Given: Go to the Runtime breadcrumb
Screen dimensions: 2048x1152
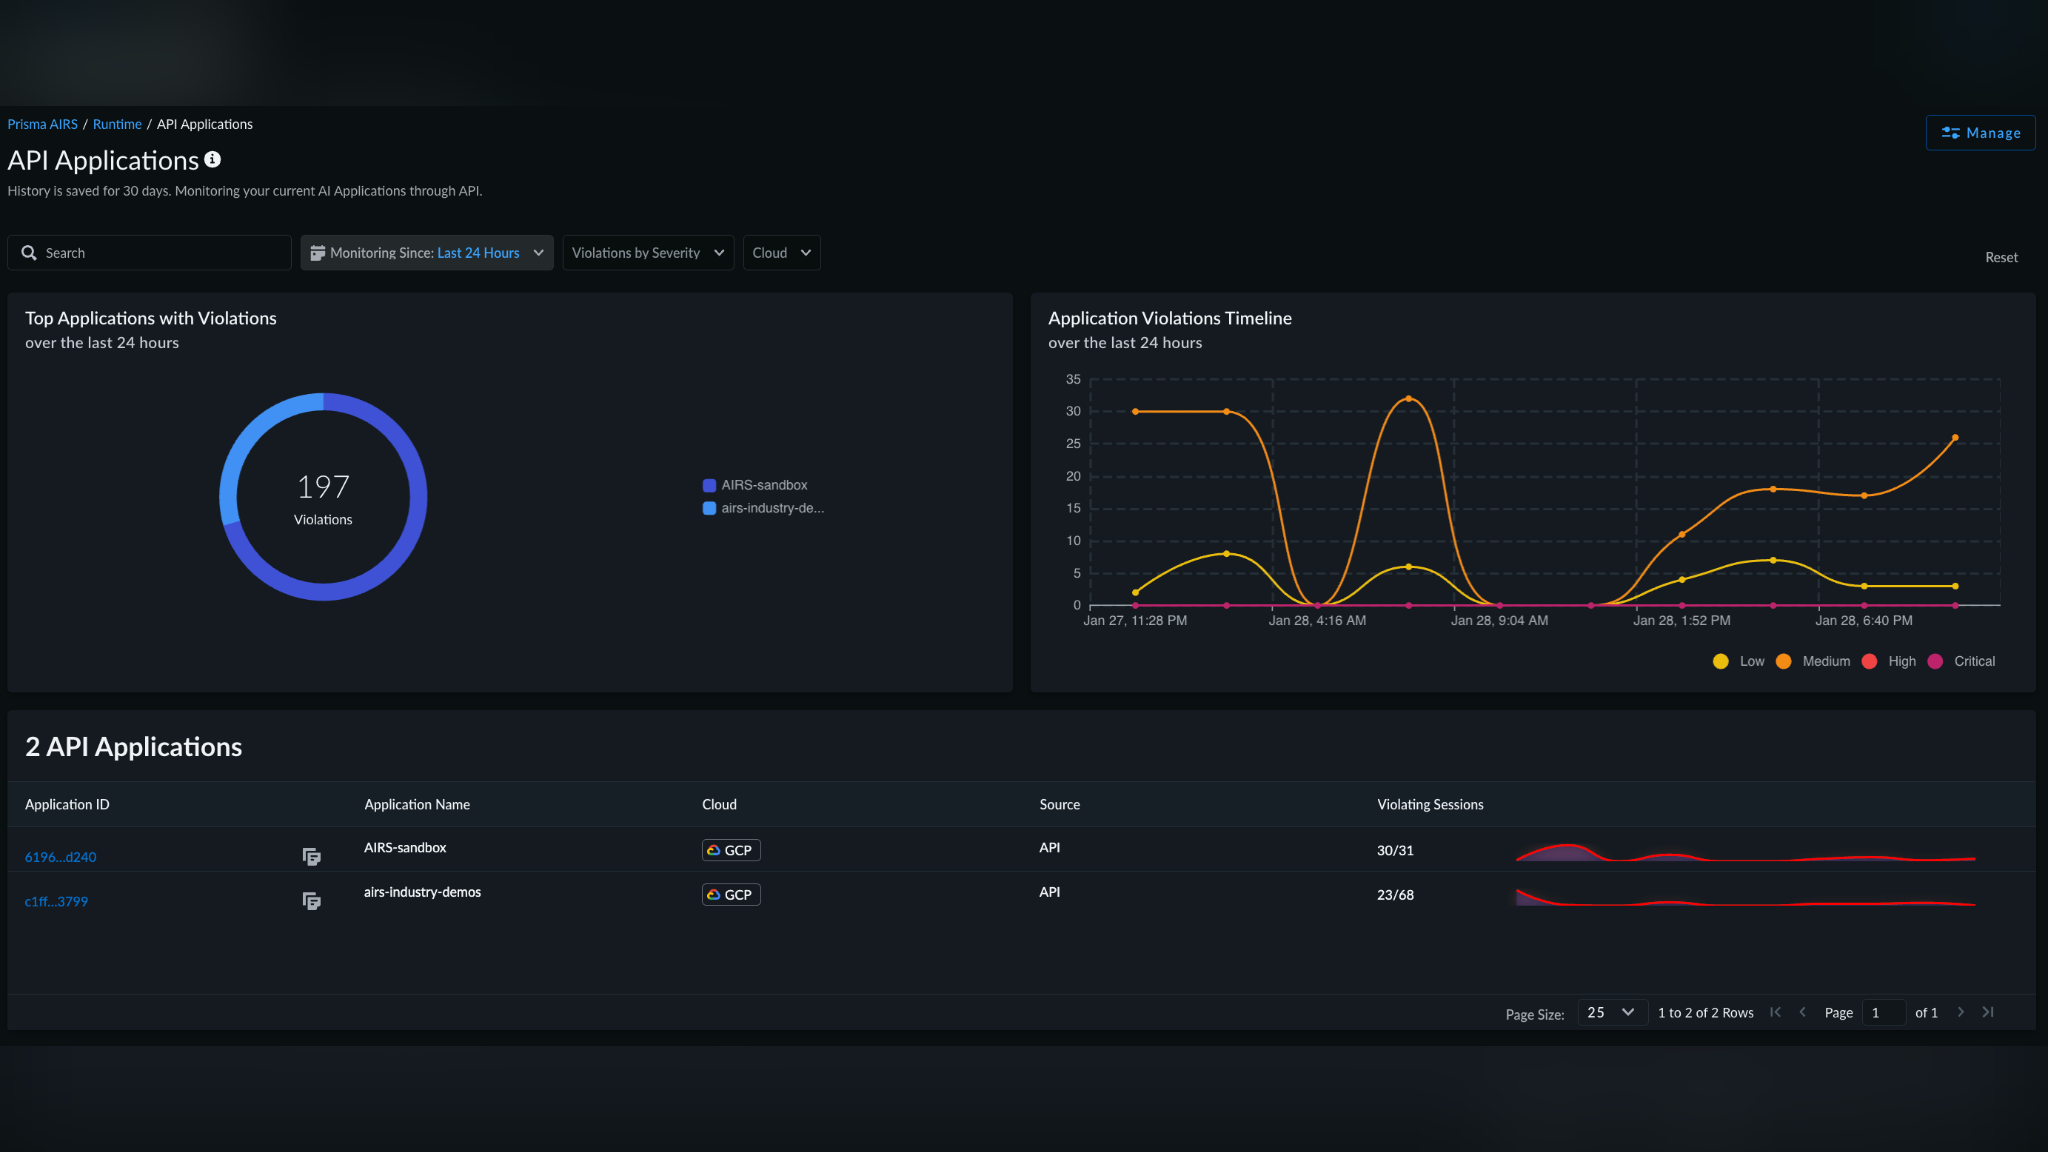Looking at the screenshot, I should [x=117, y=124].
